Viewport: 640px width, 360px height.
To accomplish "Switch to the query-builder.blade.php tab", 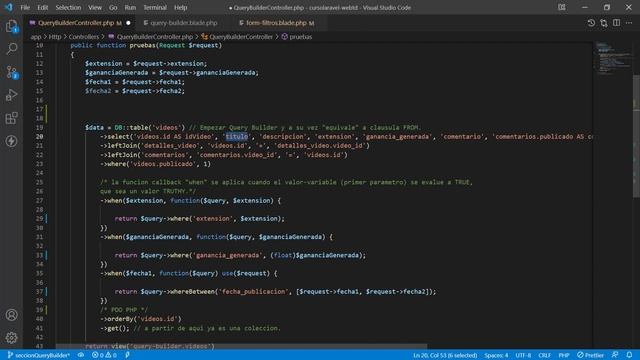I will pos(184,23).
